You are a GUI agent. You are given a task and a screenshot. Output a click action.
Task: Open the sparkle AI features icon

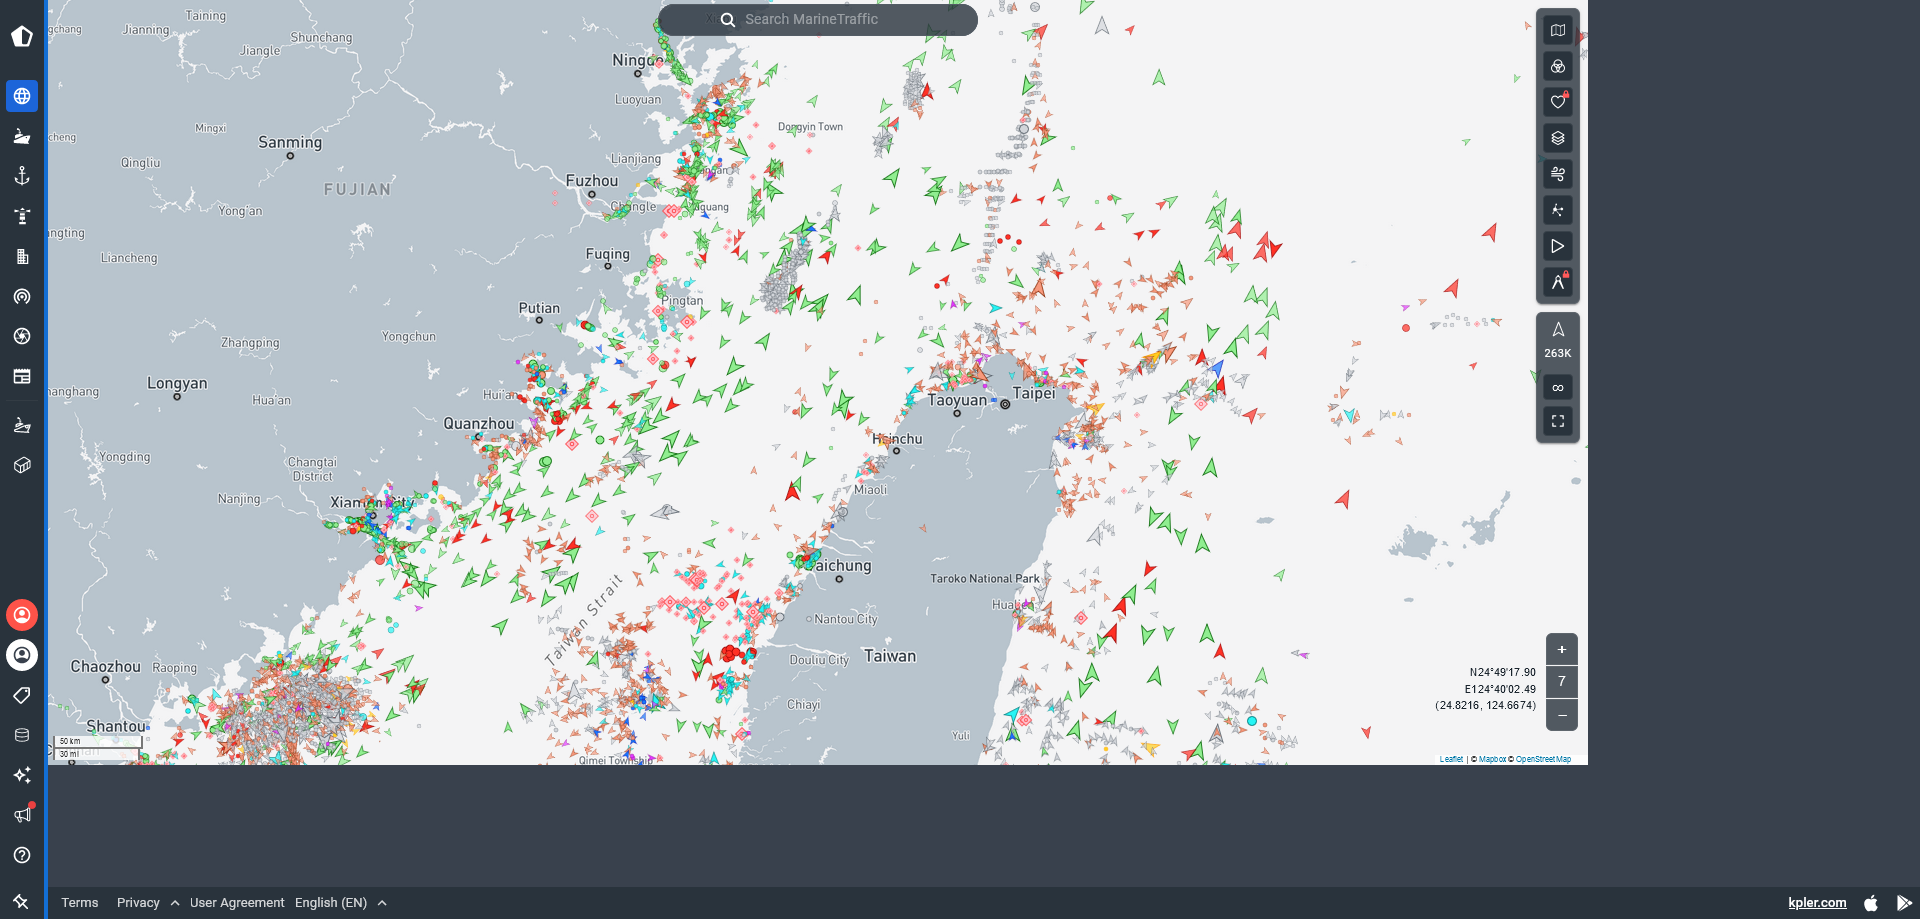22,775
